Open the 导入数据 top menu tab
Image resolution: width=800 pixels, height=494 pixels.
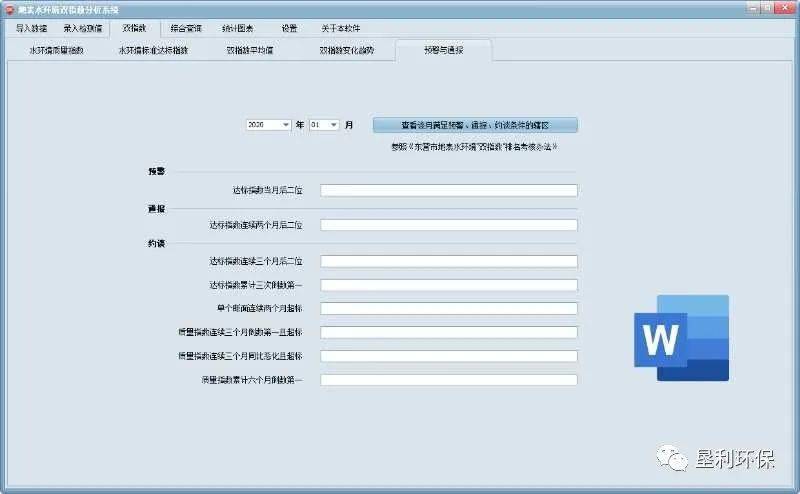coord(31,29)
